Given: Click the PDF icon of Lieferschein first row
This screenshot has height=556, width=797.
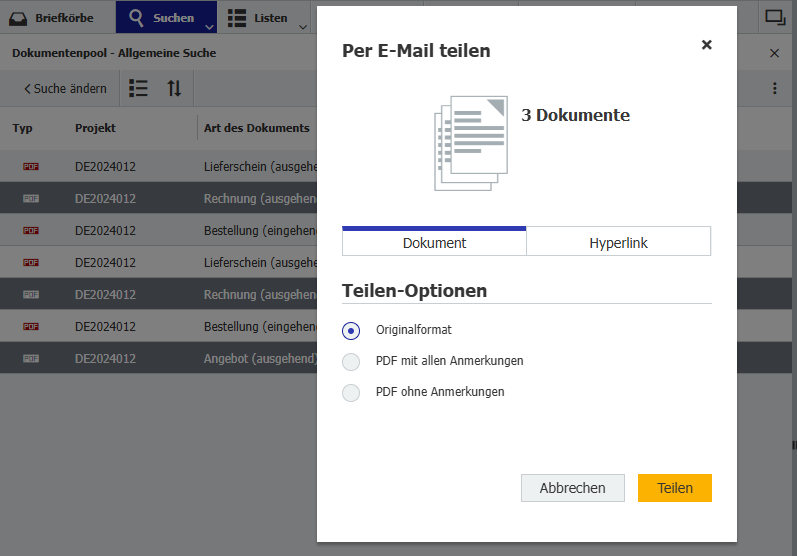Looking at the screenshot, I should 31,167.
